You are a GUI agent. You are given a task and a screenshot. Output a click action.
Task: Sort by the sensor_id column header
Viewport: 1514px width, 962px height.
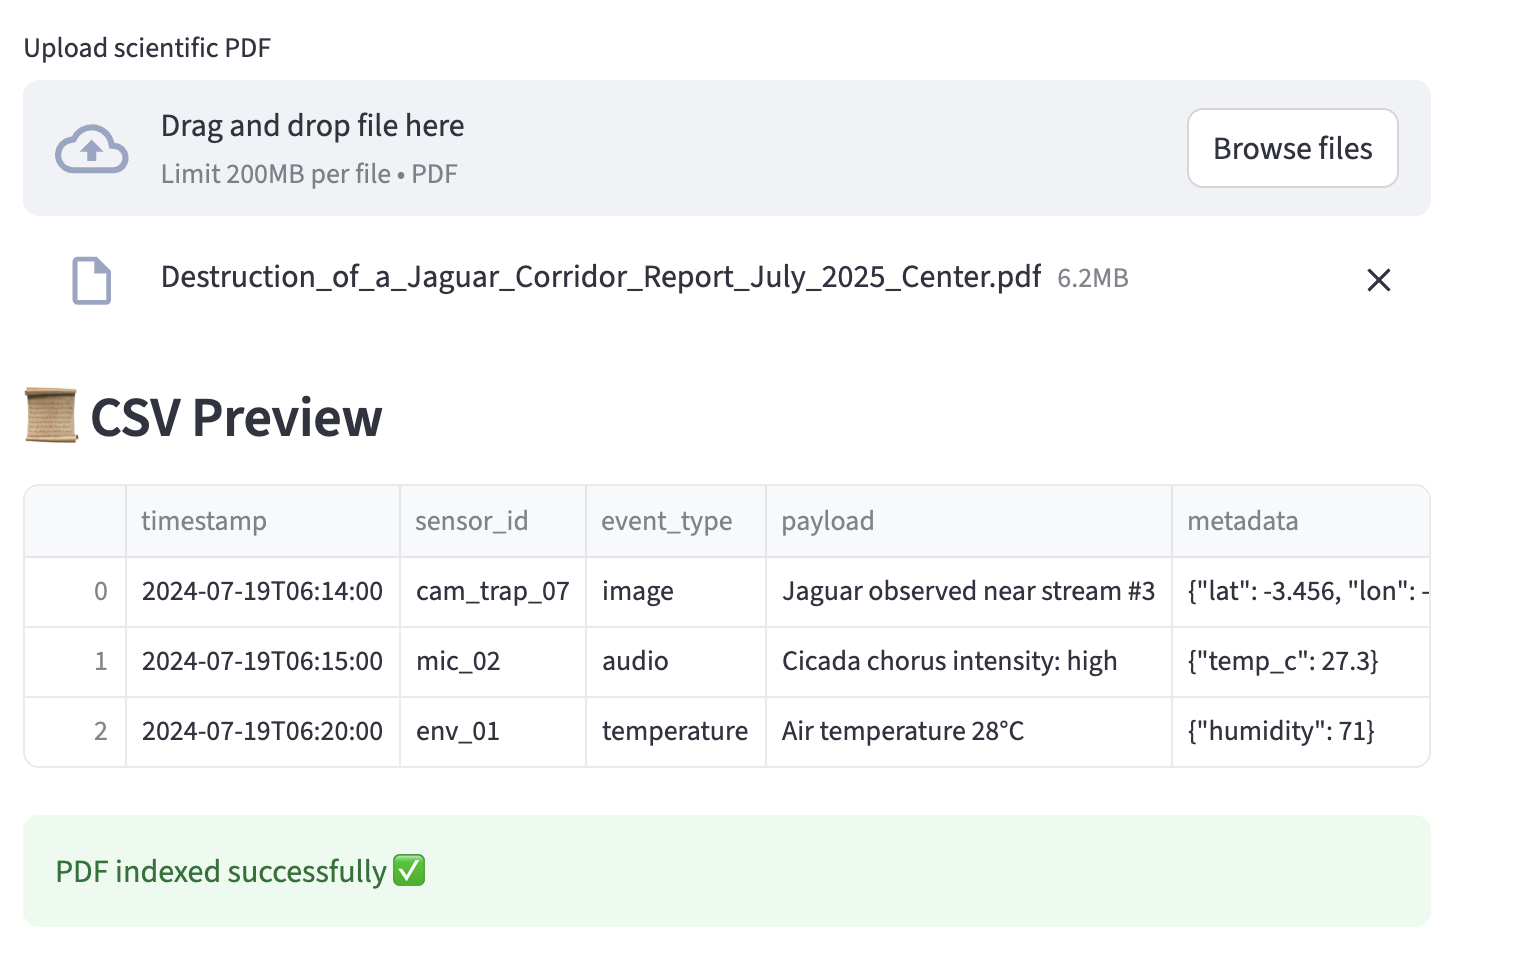471,521
